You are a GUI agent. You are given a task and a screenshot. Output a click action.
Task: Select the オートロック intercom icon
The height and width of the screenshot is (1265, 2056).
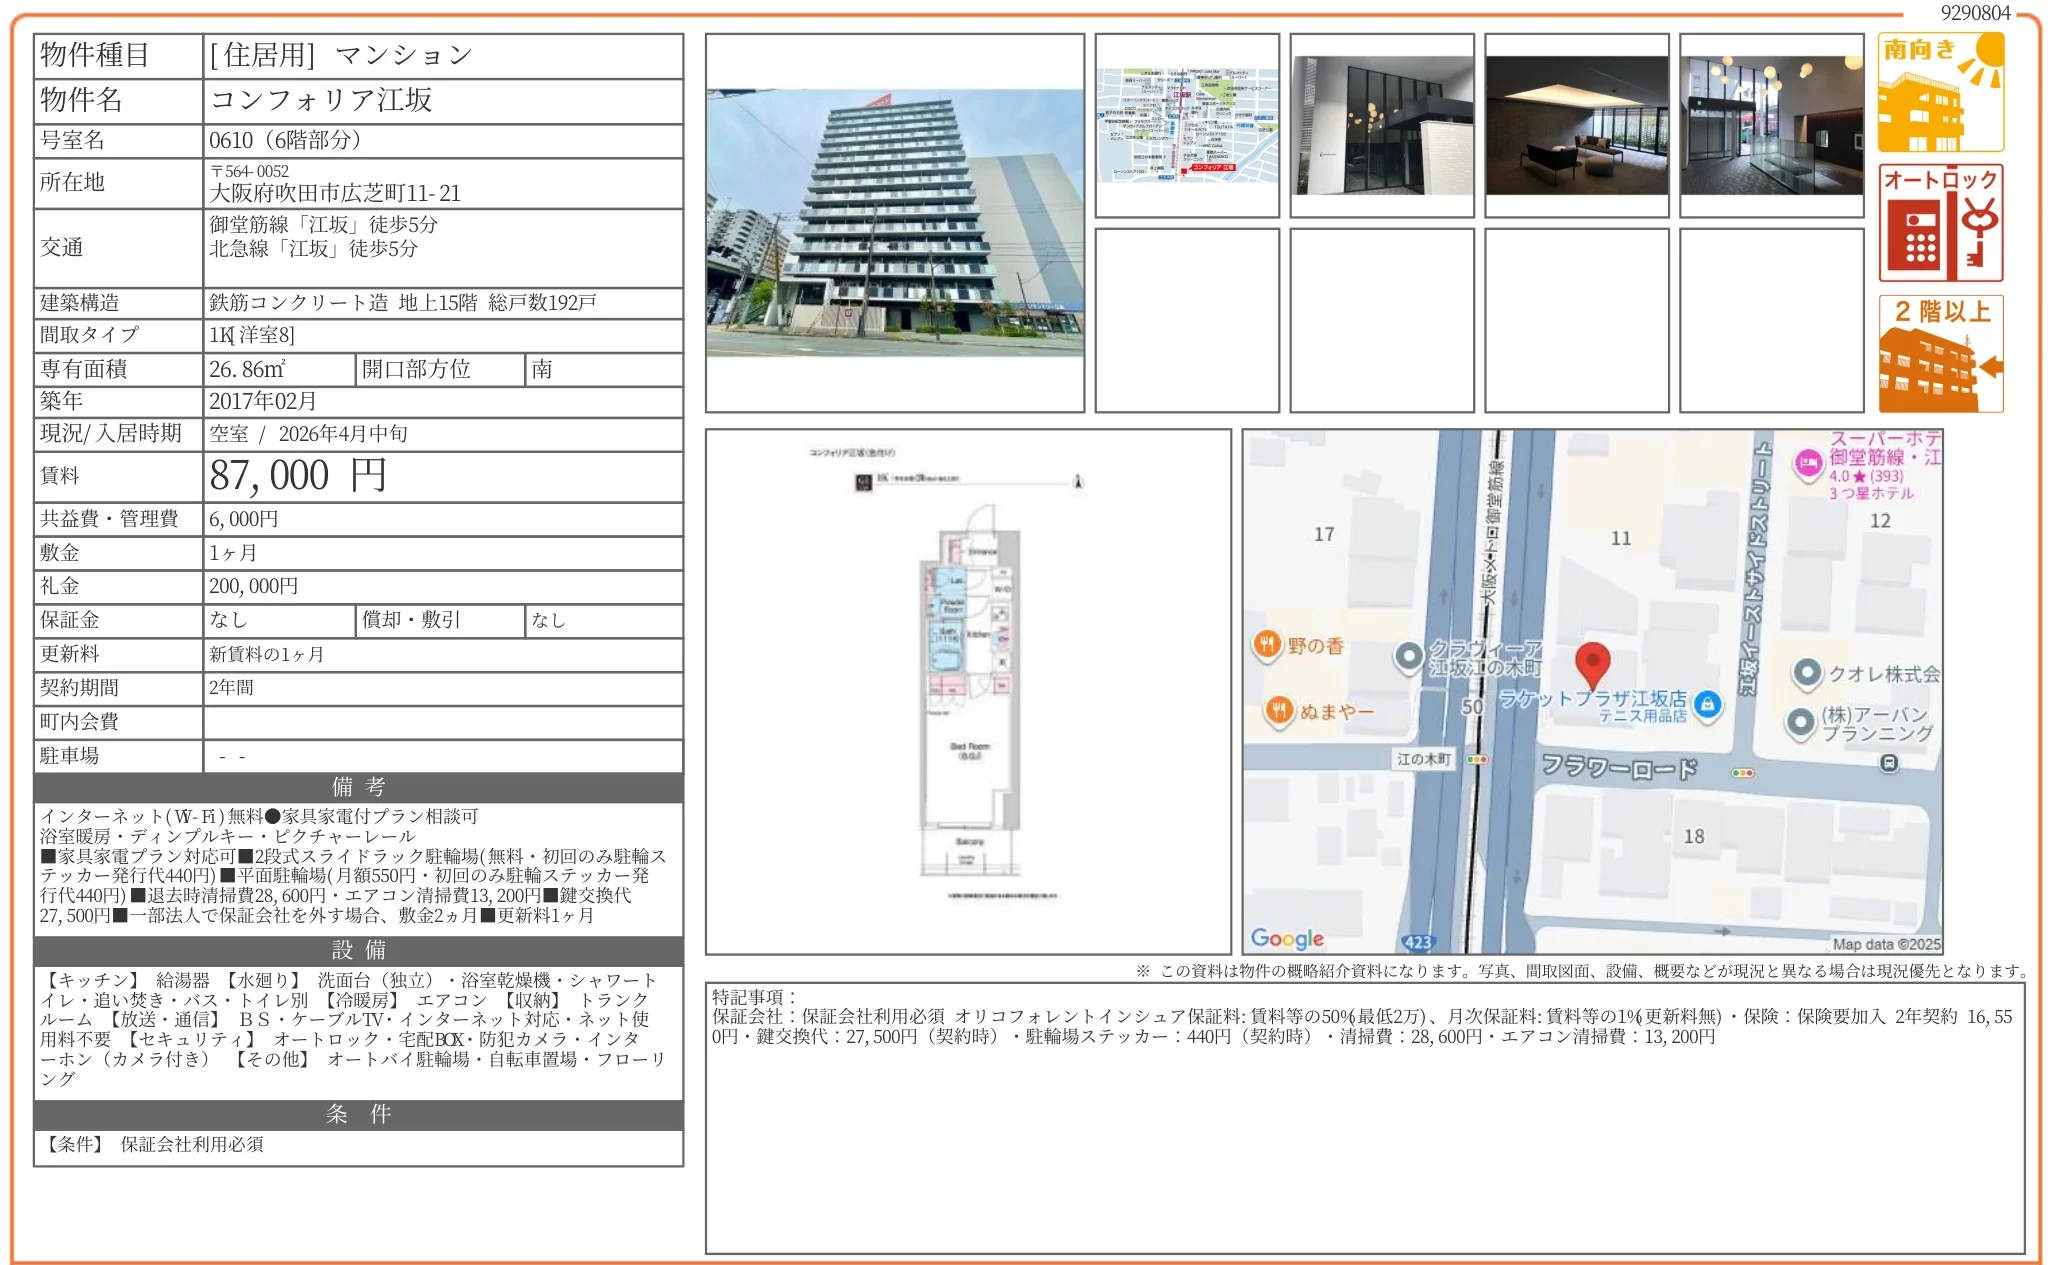pos(1941,219)
